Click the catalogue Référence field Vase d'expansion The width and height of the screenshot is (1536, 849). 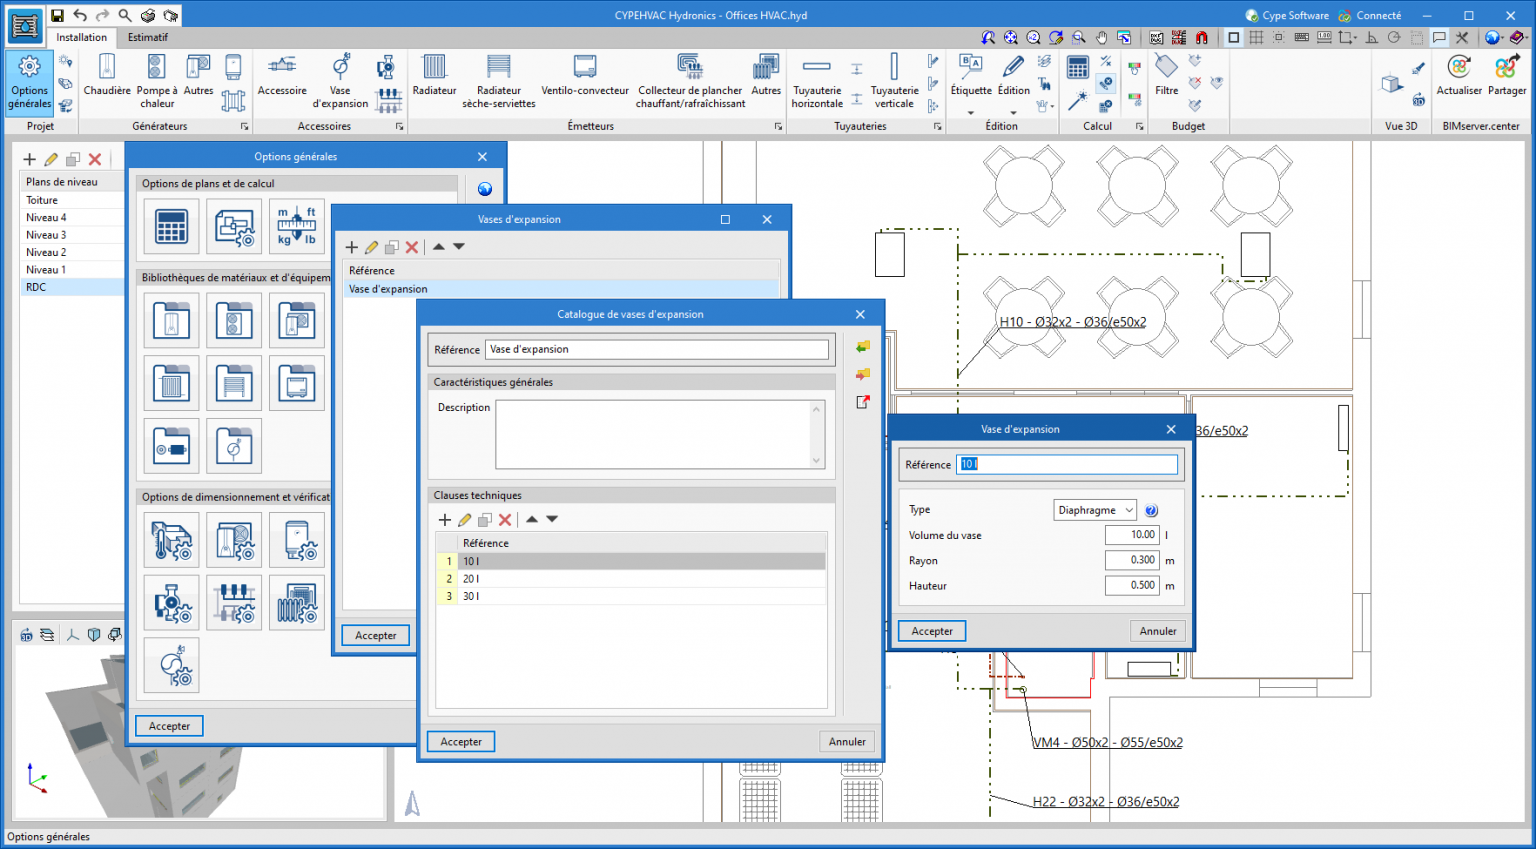[657, 349]
